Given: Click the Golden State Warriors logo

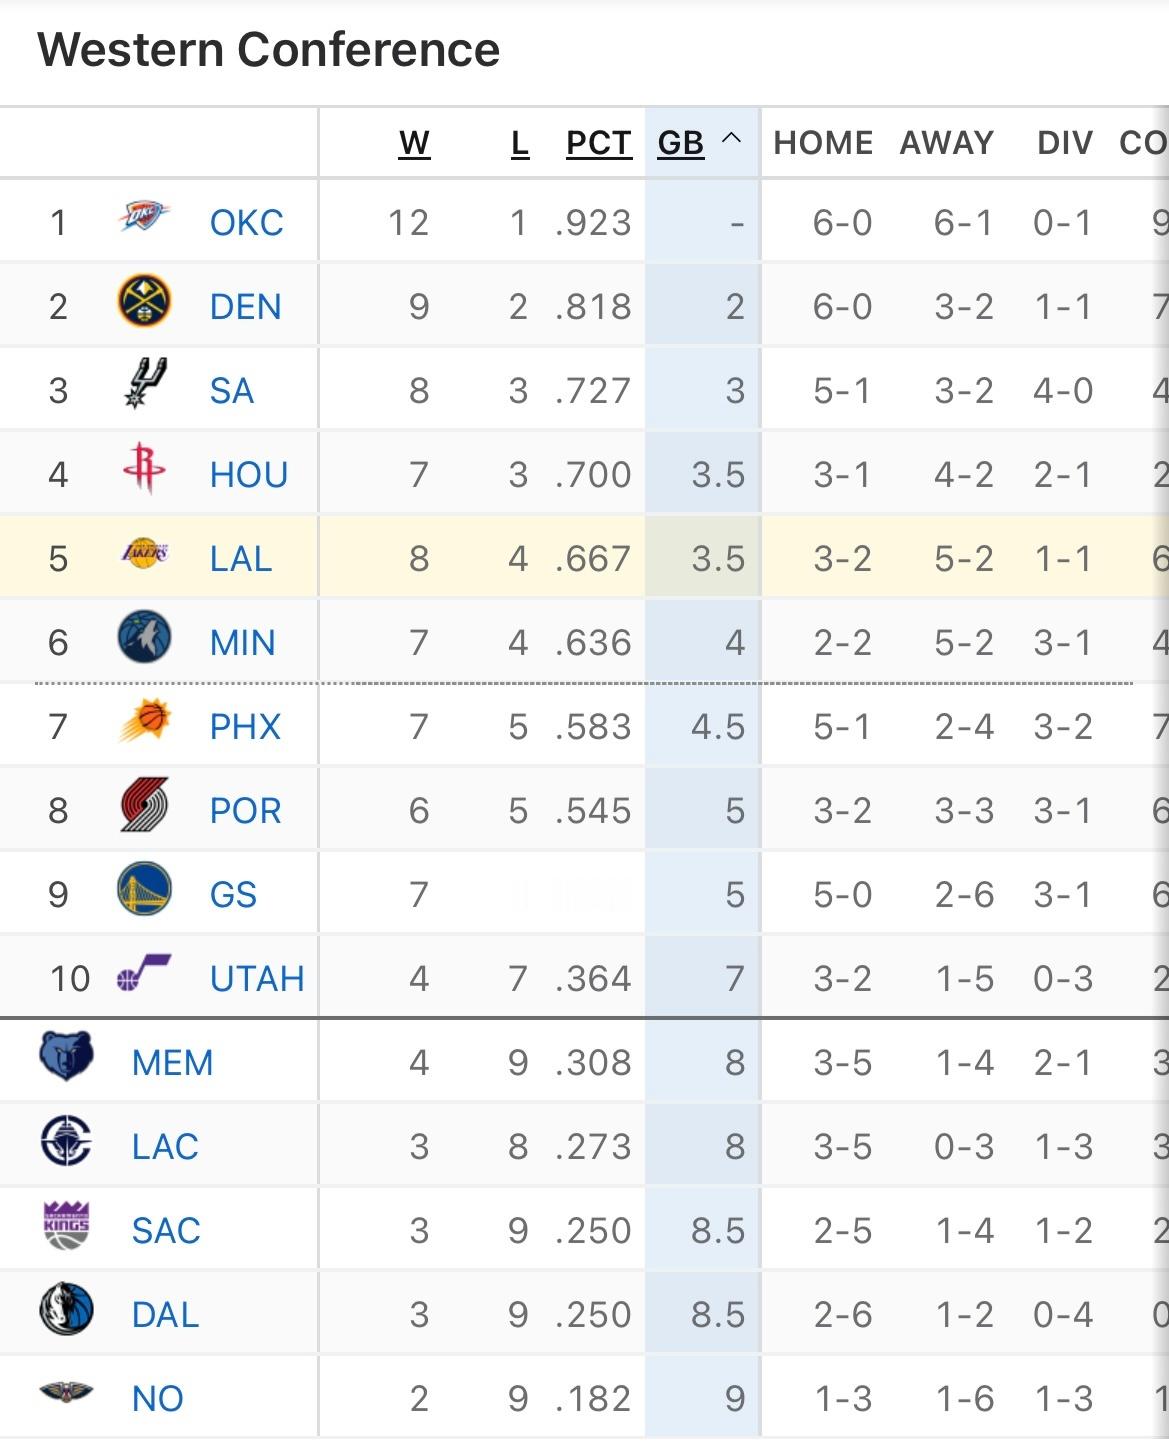Looking at the screenshot, I should click(x=144, y=890).
